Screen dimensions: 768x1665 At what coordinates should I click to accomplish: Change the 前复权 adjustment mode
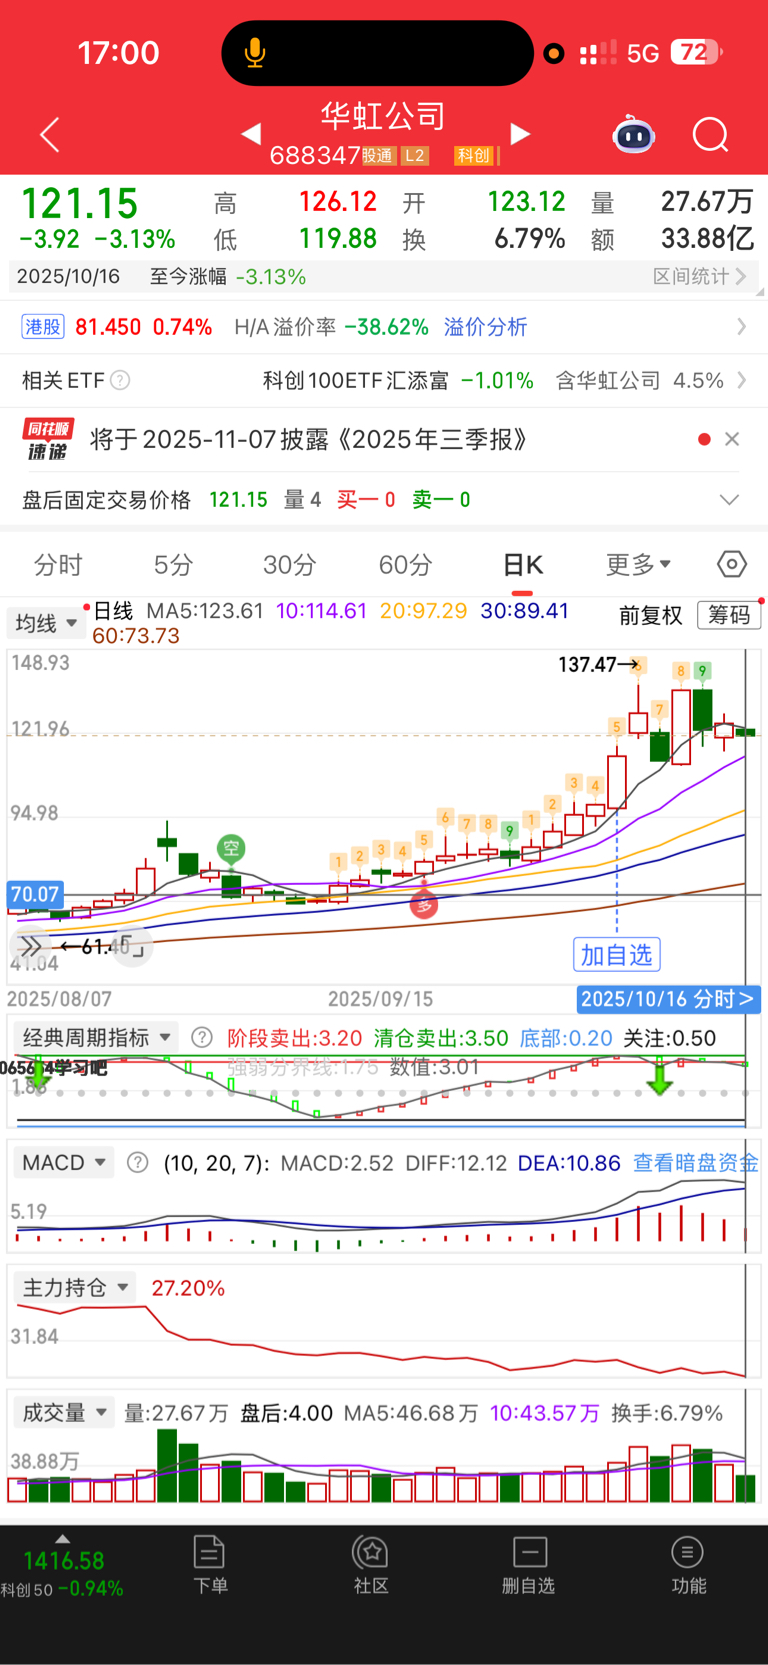pyautogui.click(x=650, y=615)
